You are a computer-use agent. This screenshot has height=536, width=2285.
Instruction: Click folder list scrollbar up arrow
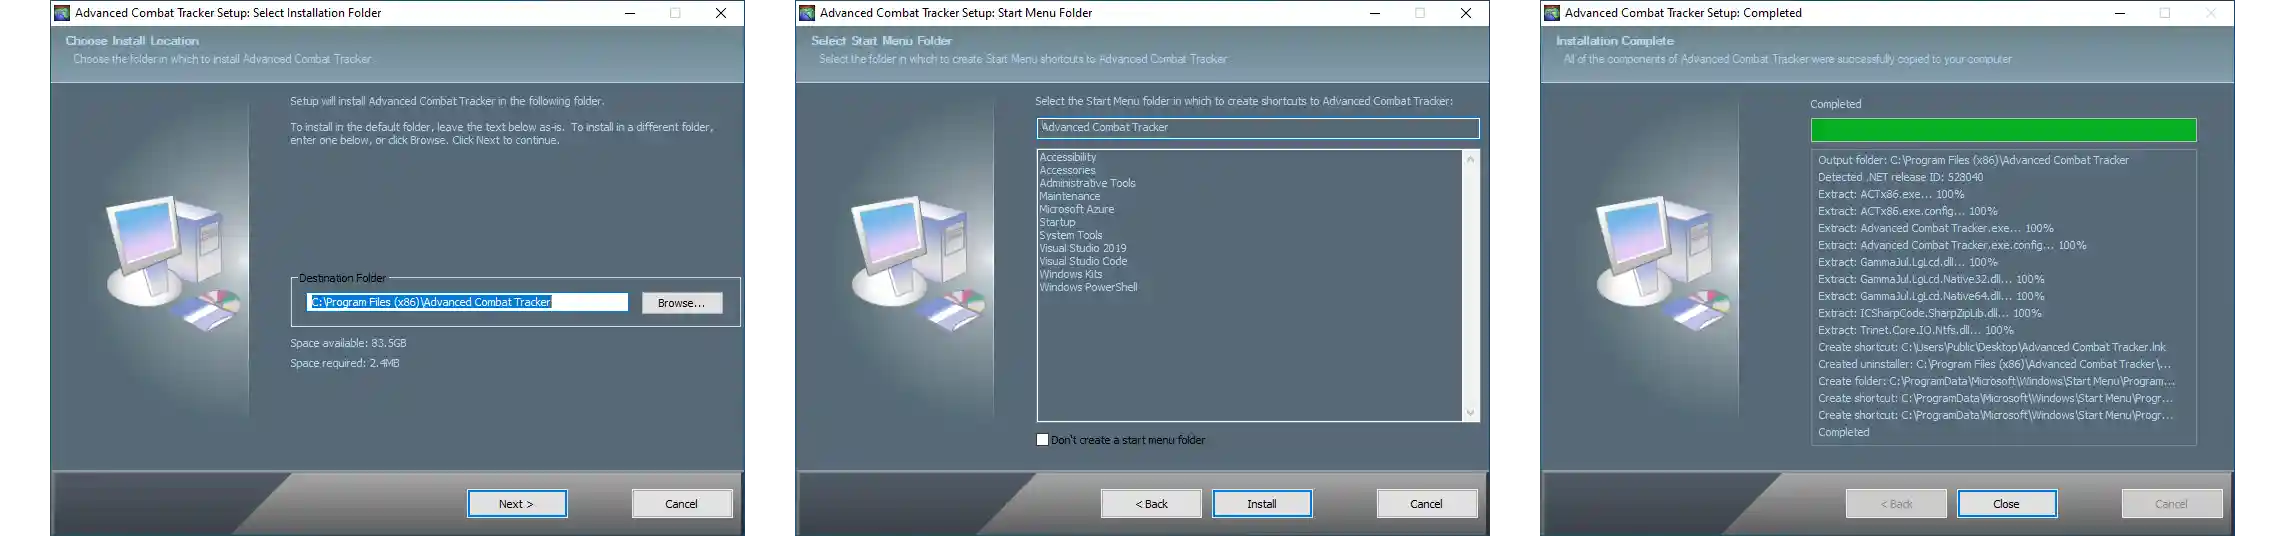(1470, 159)
